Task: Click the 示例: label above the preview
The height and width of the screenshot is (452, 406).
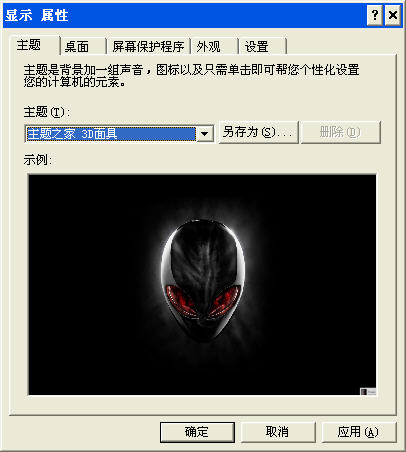Action: point(37,160)
